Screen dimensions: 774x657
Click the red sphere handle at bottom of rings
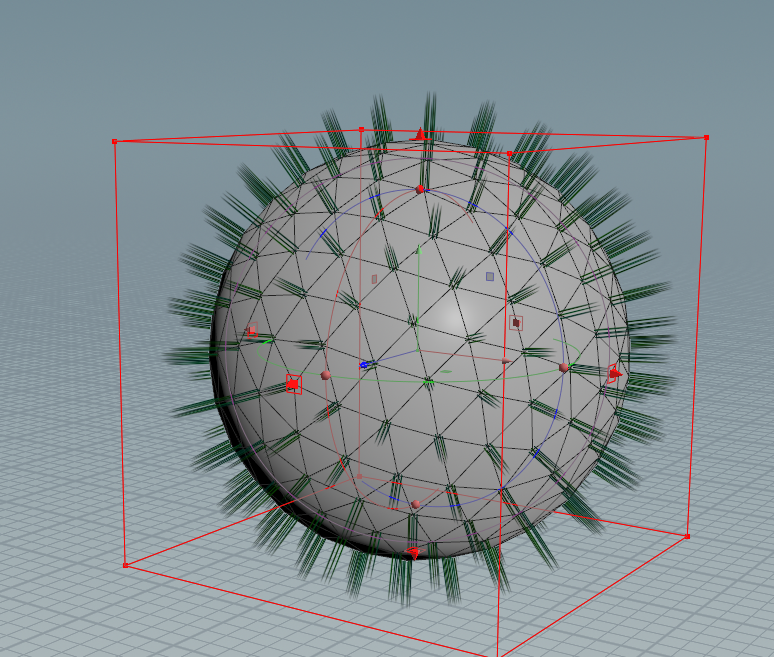pos(416,504)
